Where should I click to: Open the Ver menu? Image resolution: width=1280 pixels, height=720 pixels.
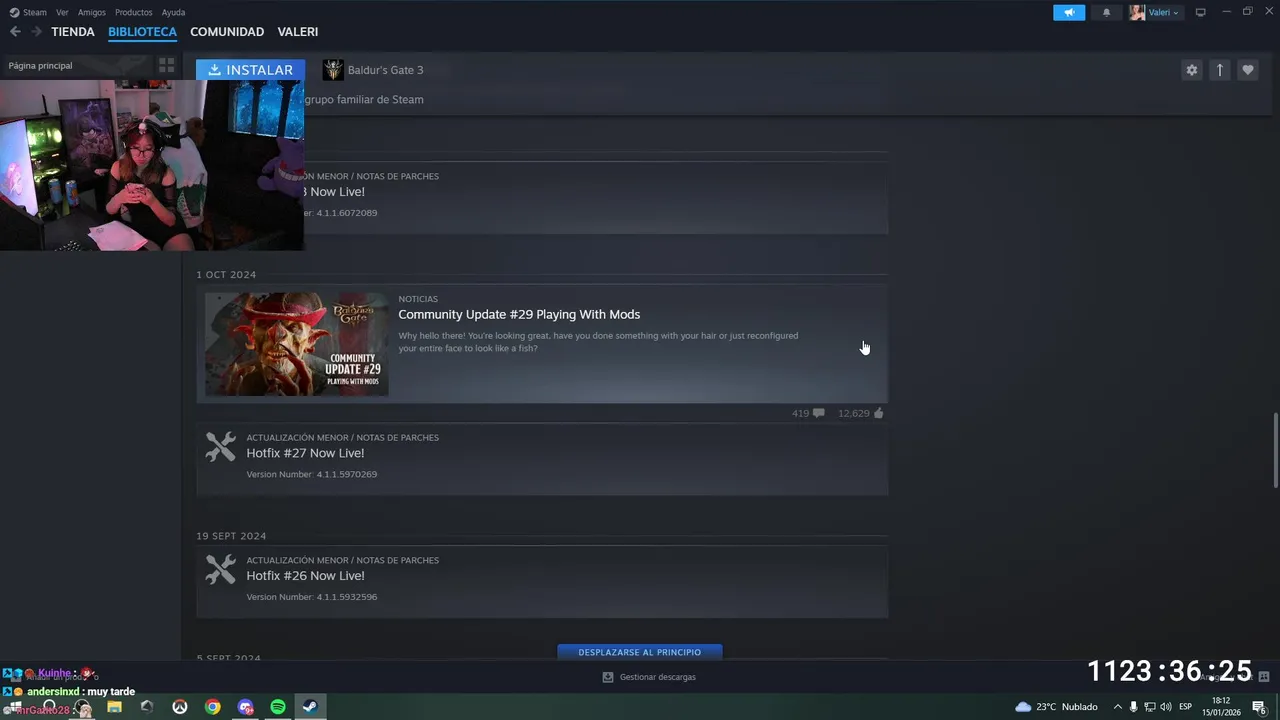pyautogui.click(x=62, y=12)
